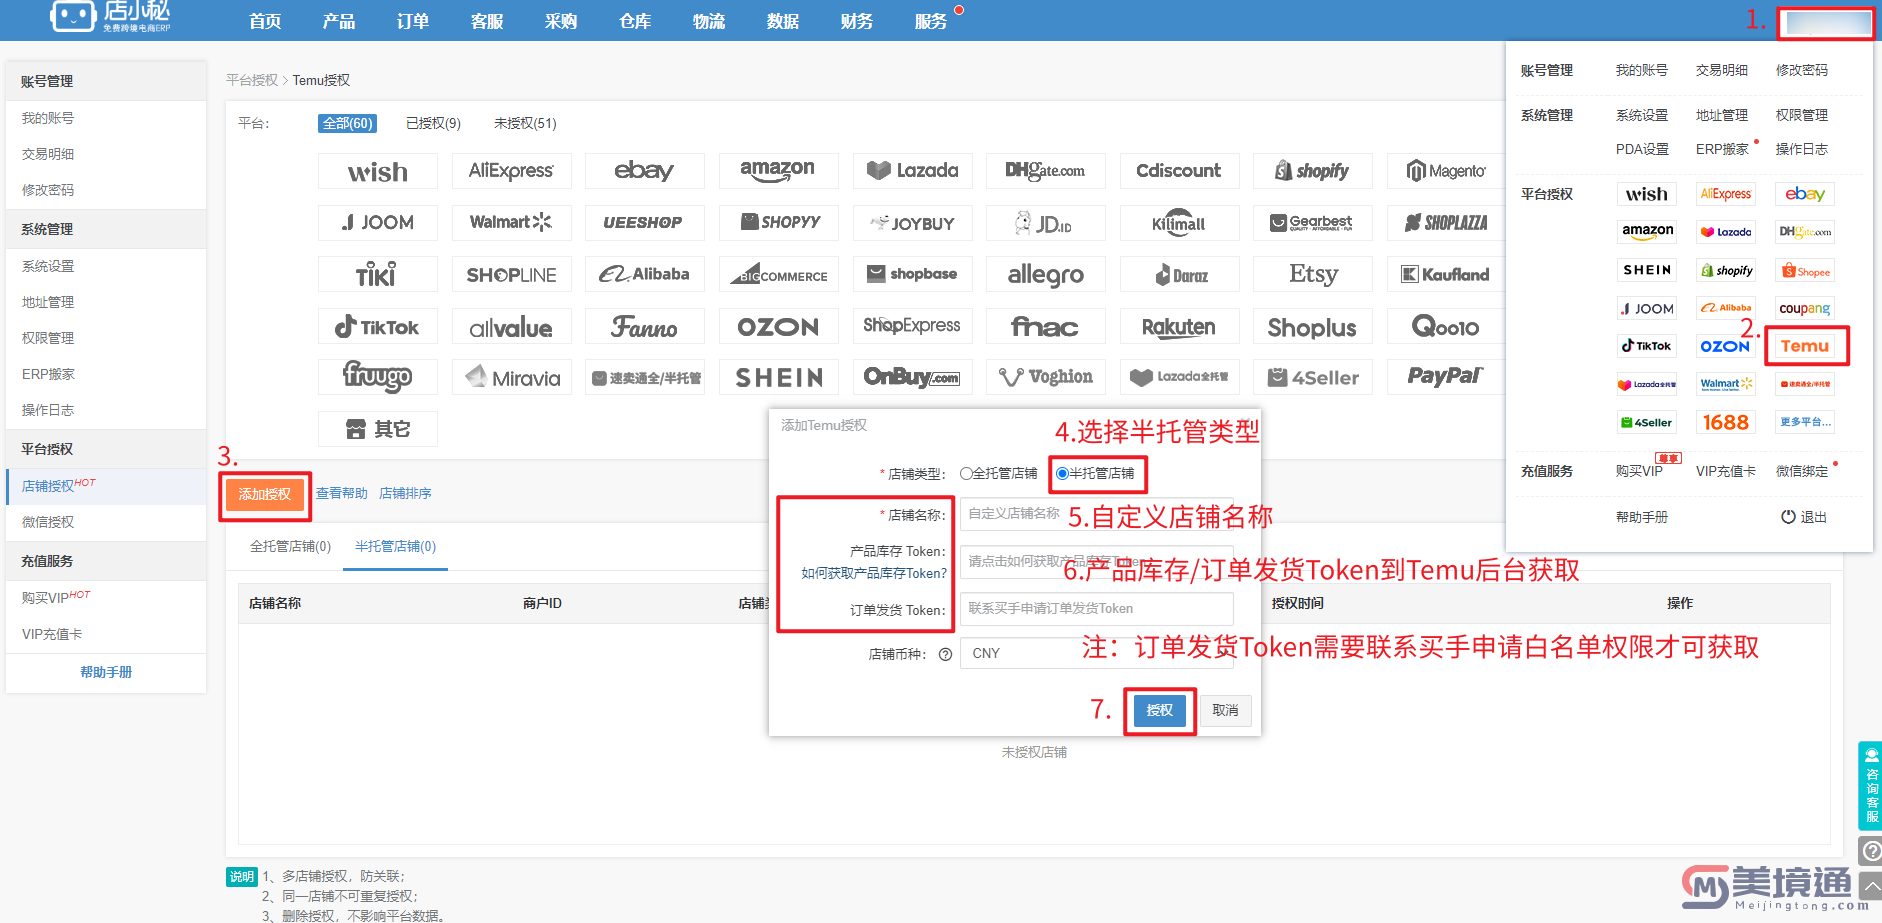Screen dimensions: 1882x923
Task: Focus the 店铺名称 input field
Action: click(1096, 514)
